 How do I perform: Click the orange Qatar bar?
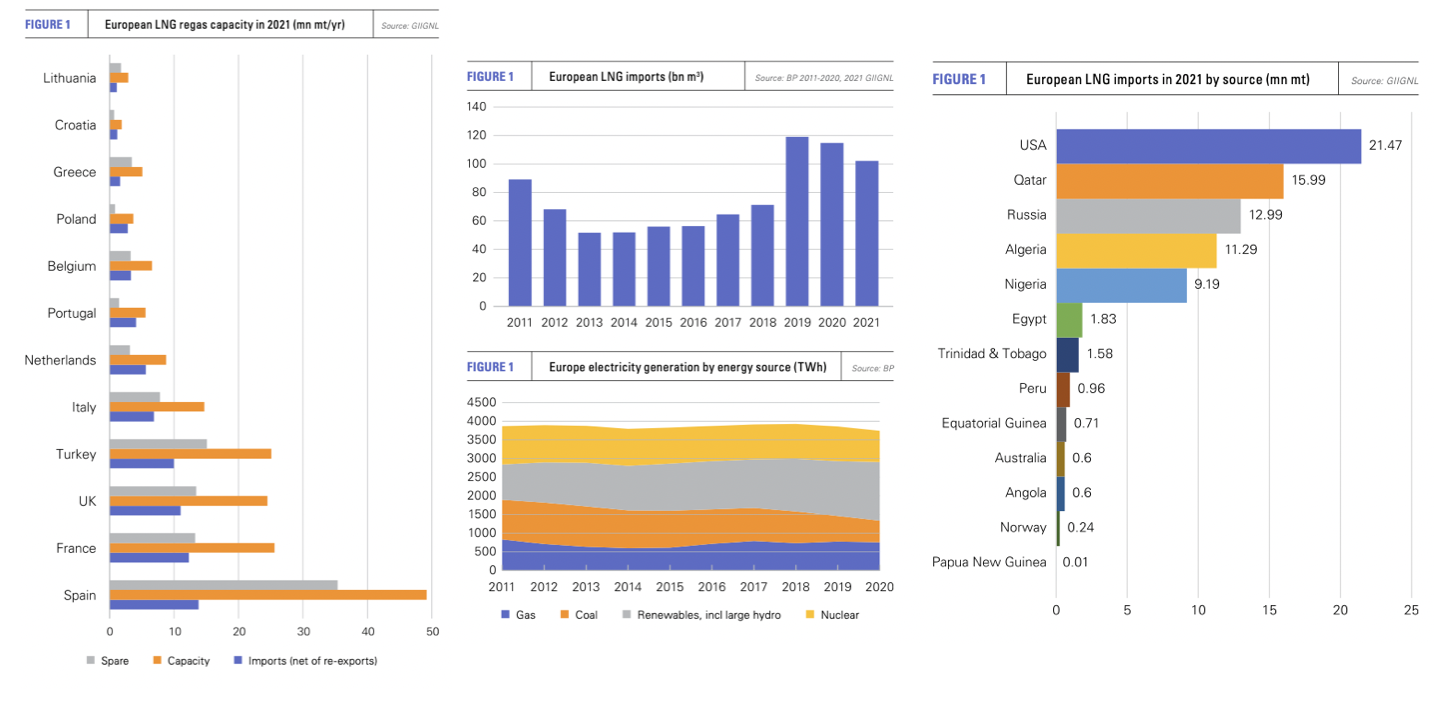click(1169, 181)
